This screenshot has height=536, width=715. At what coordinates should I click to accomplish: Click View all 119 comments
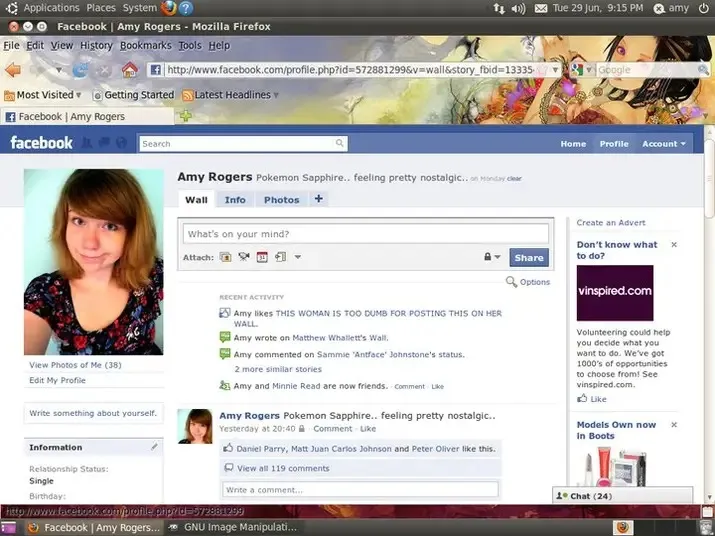[283, 468]
